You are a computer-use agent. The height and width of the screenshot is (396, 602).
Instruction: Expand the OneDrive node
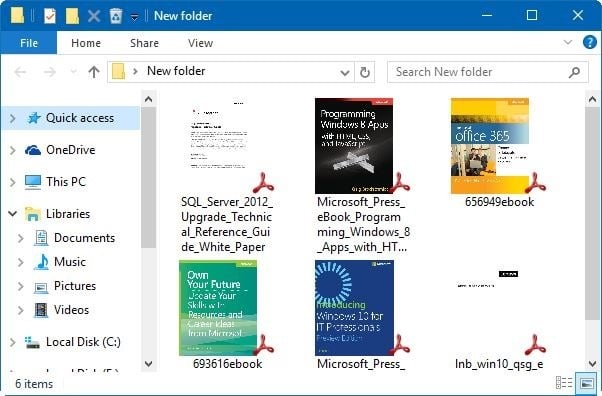click(13, 150)
